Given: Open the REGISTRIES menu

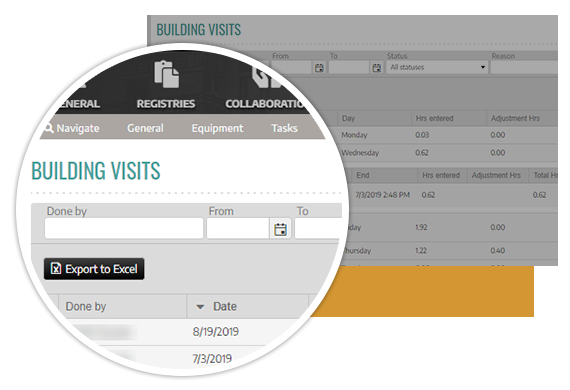Looking at the screenshot, I should [x=166, y=104].
